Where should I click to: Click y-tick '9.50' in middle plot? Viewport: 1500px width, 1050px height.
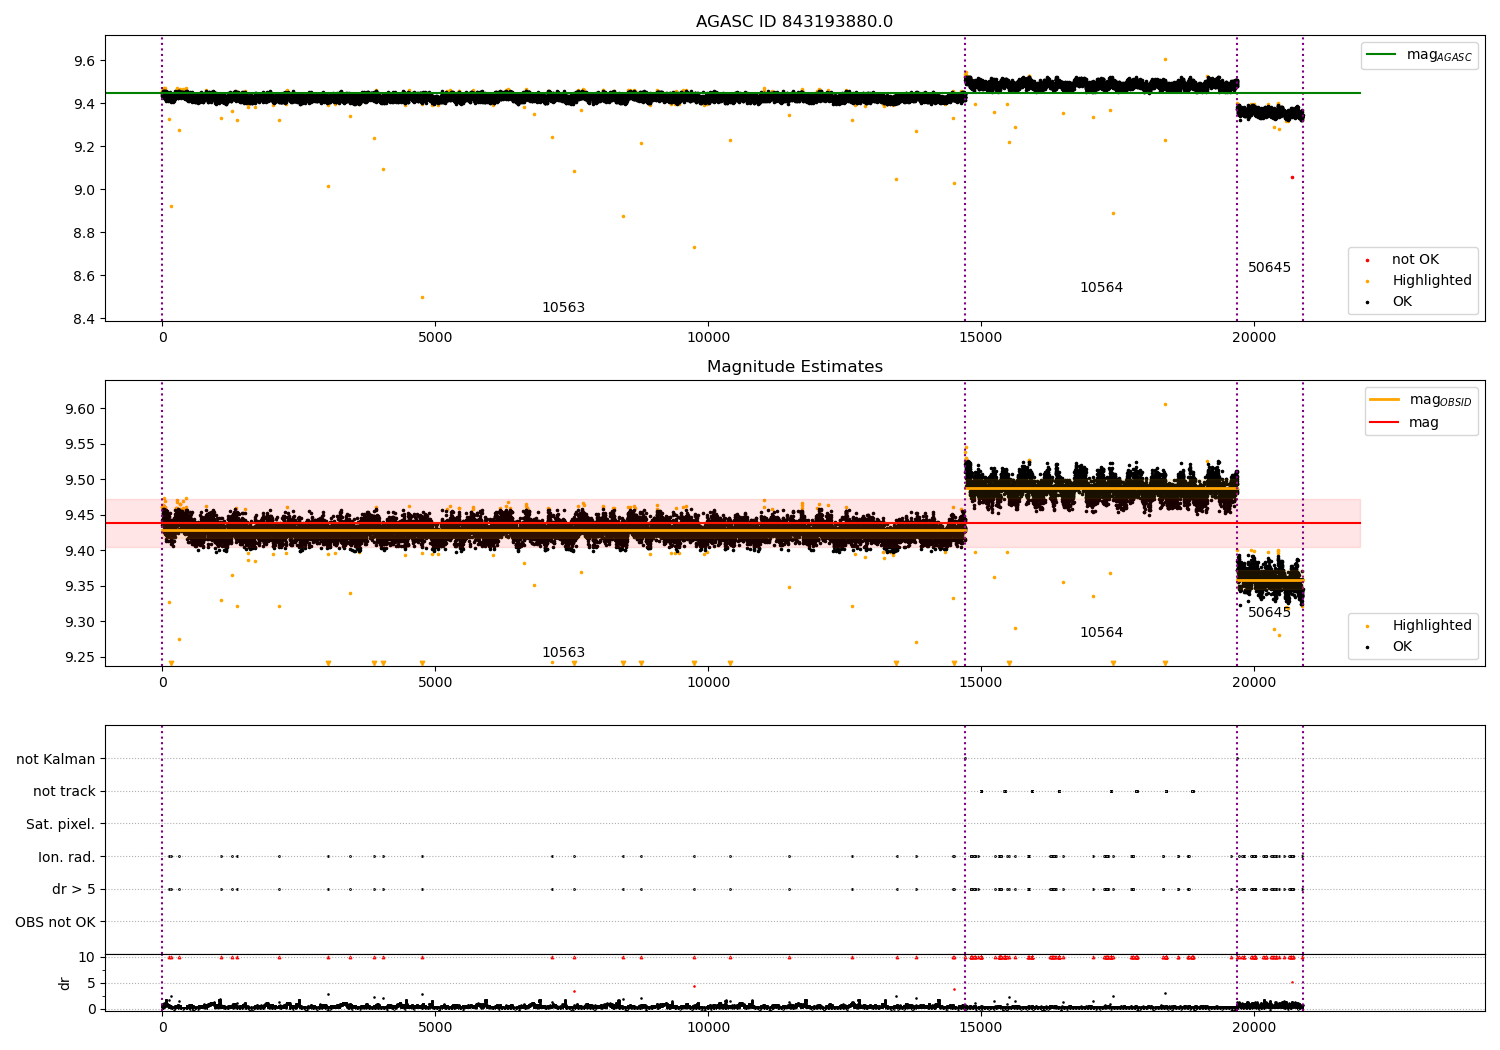click(x=80, y=480)
